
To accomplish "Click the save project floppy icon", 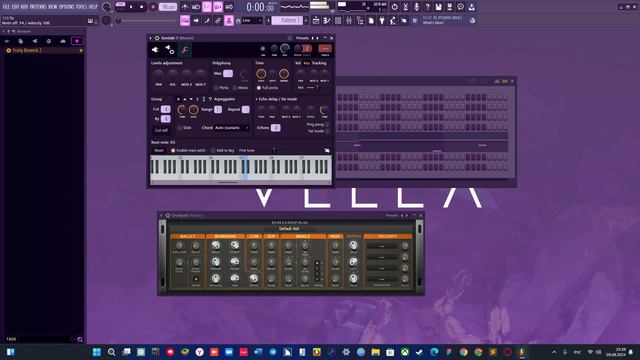I will click(438, 7).
